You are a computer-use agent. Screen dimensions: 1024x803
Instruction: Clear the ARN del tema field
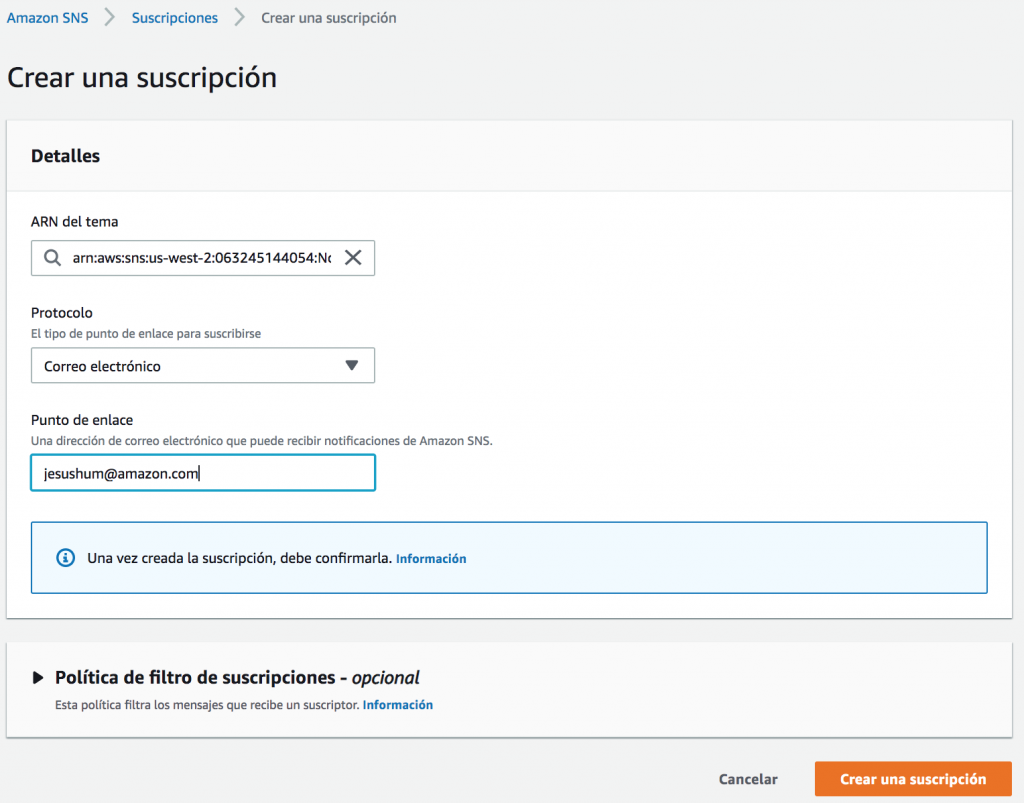[x=353, y=258]
